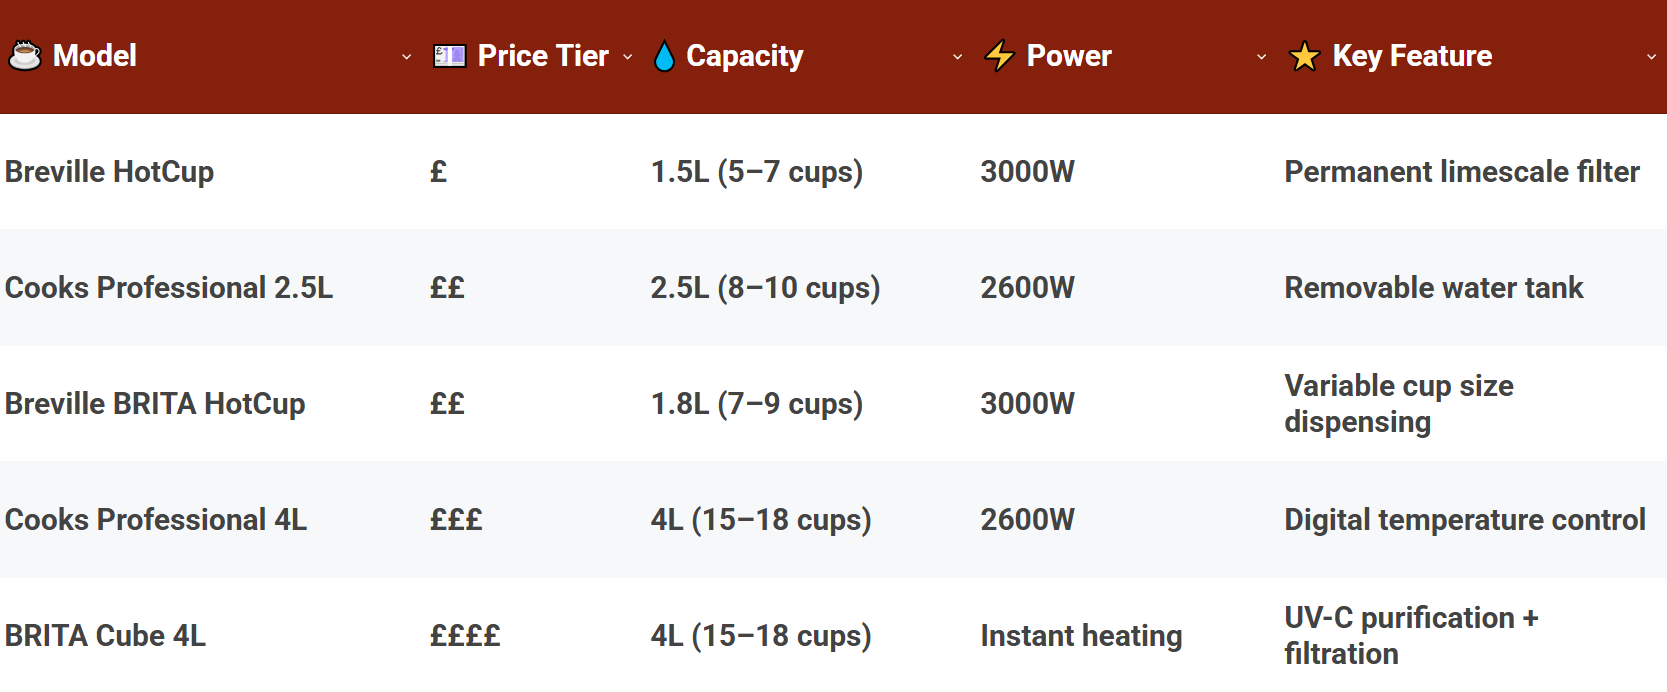The height and width of the screenshot is (692, 1667).
Task: Select the Digital temperature control feature text
Action: click(x=1465, y=520)
